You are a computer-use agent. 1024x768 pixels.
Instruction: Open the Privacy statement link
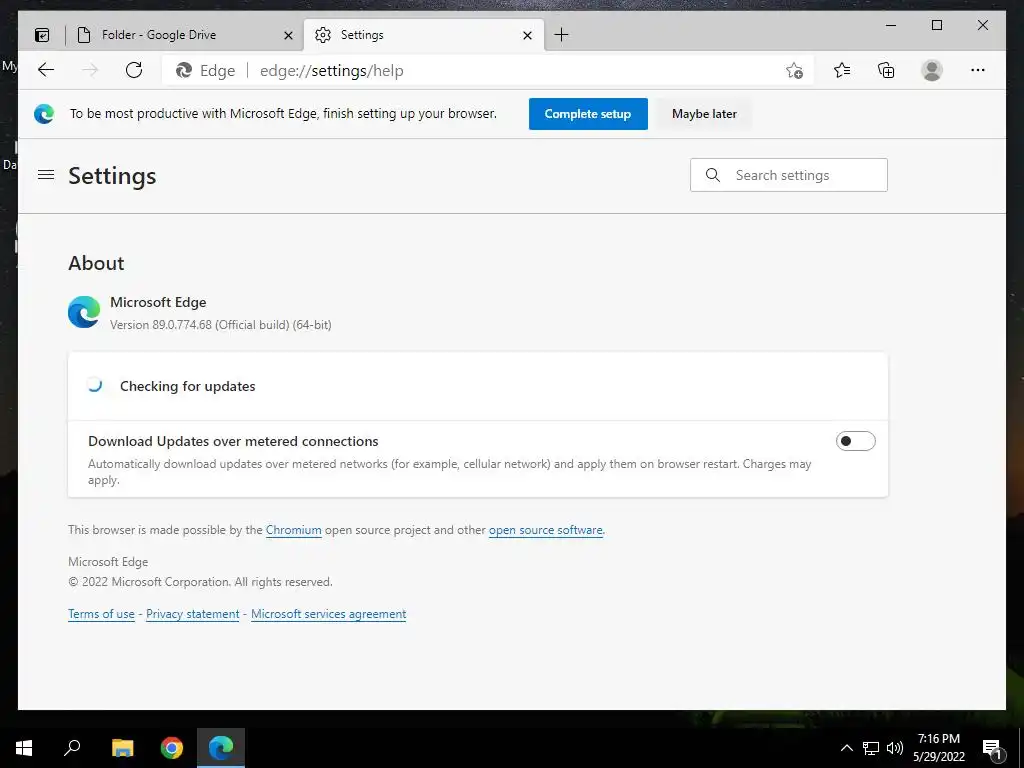pyautogui.click(x=193, y=614)
